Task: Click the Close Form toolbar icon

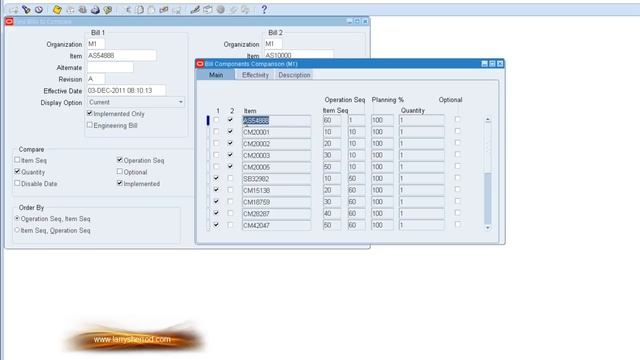Action: [x=108, y=9]
